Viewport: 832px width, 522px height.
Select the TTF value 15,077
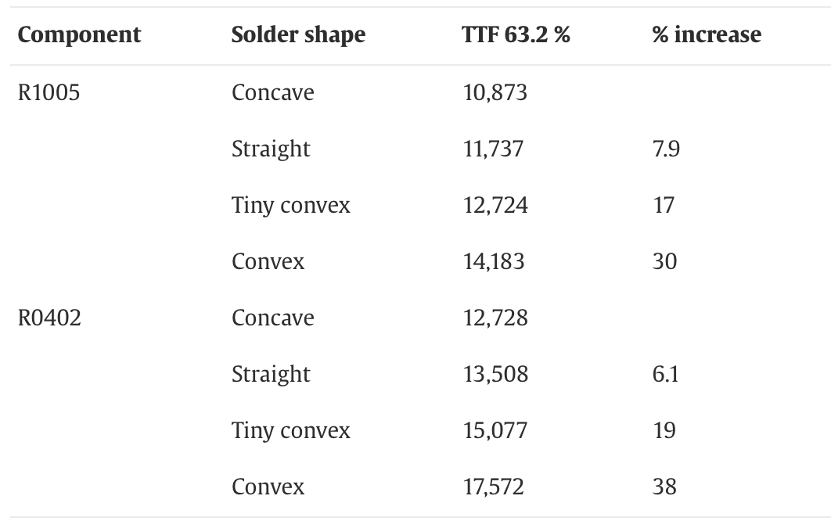[494, 431]
